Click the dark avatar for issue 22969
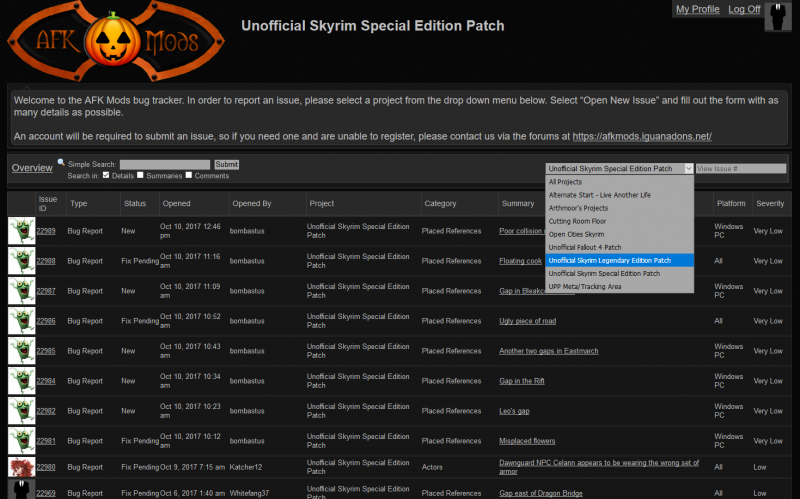 [x=21, y=489]
